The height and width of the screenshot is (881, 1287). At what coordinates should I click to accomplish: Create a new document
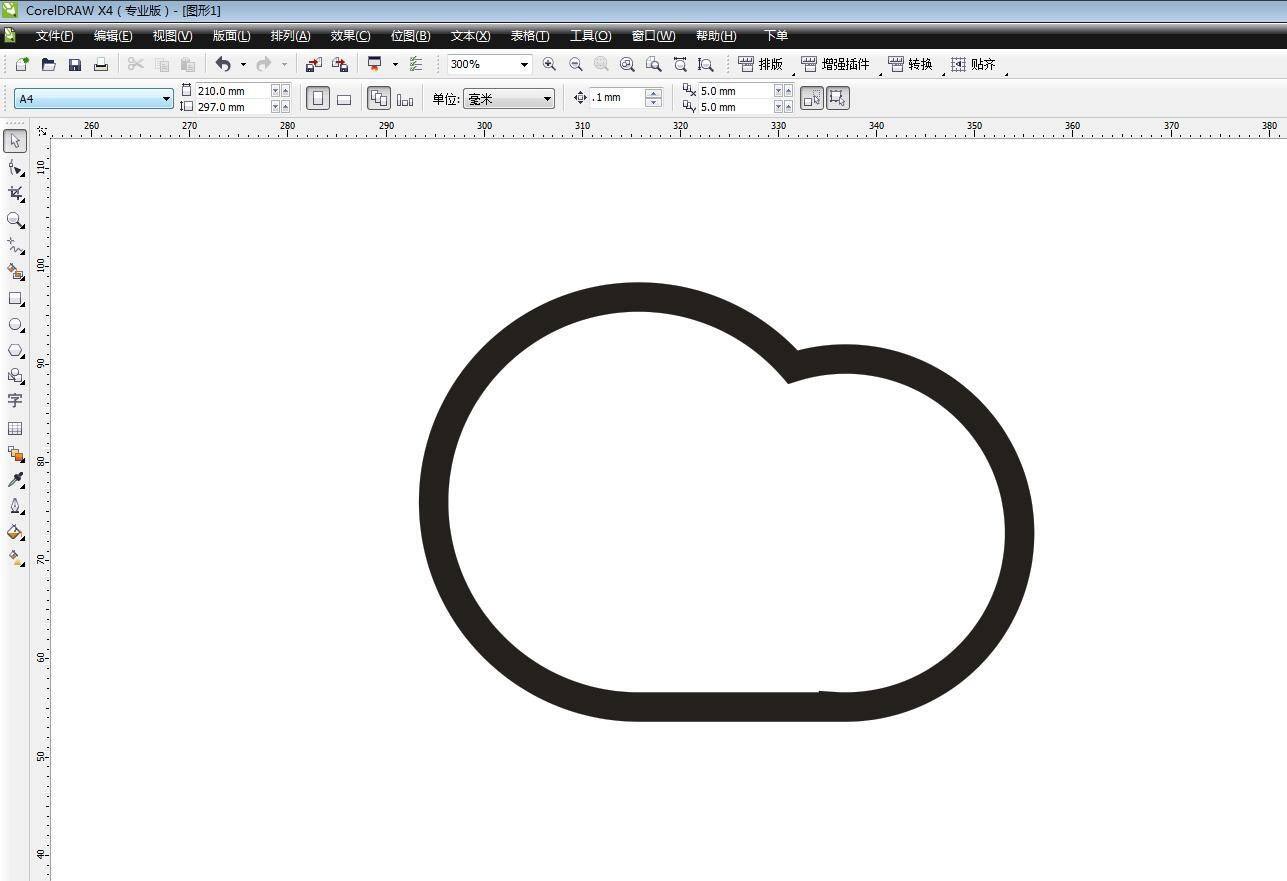(x=22, y=64)
